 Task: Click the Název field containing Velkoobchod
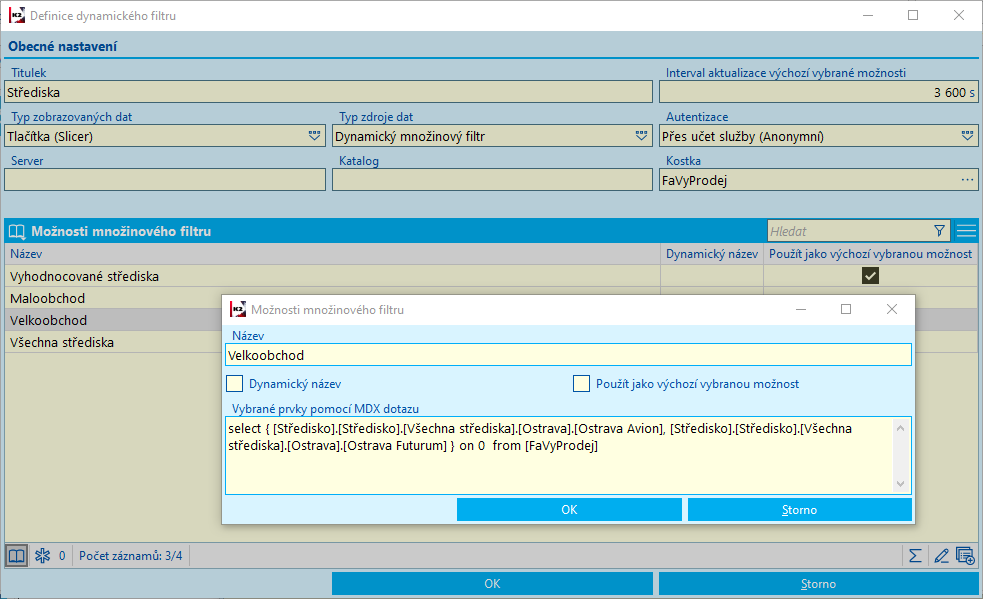(x=568, y=355)
